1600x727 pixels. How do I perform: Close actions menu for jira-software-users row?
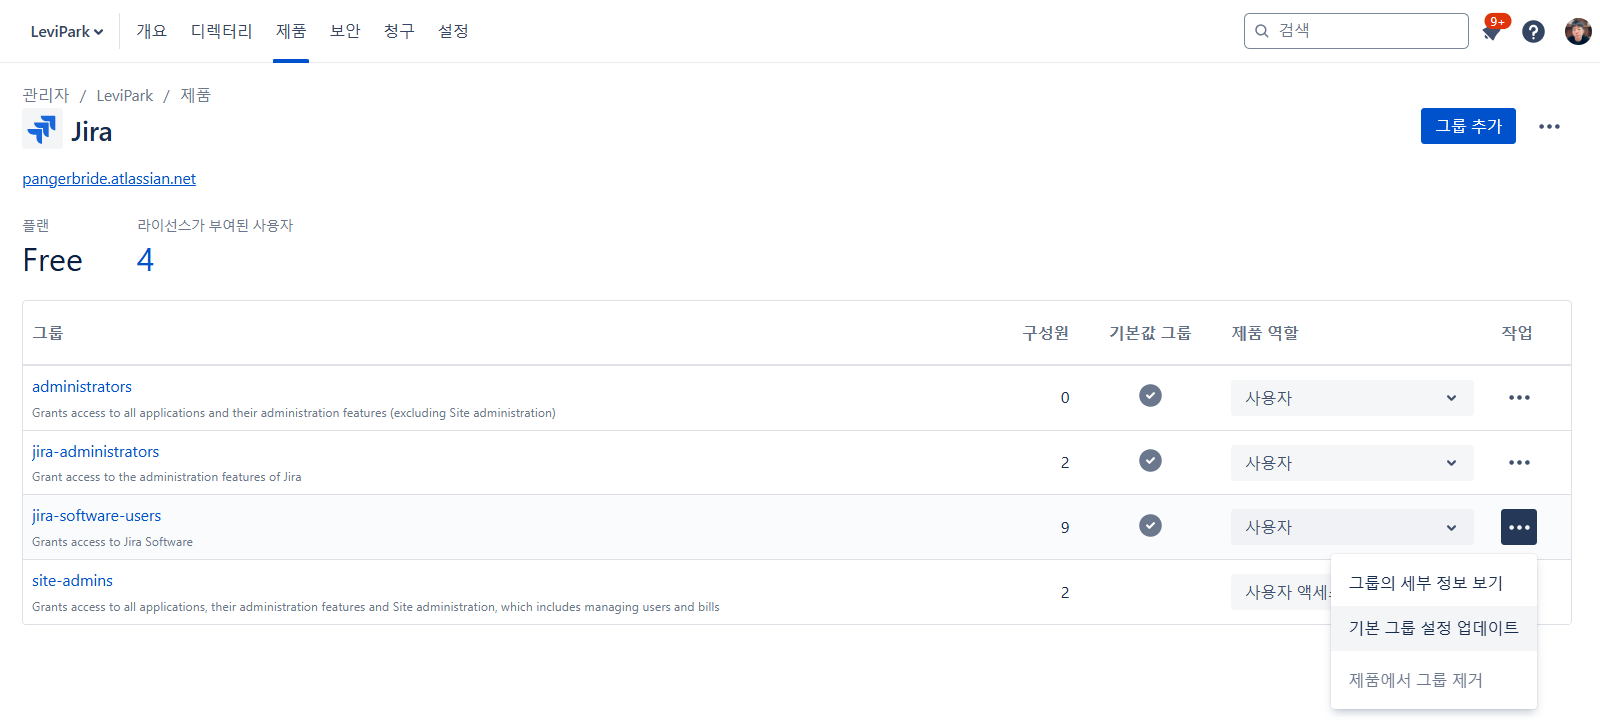point(1519,527)
